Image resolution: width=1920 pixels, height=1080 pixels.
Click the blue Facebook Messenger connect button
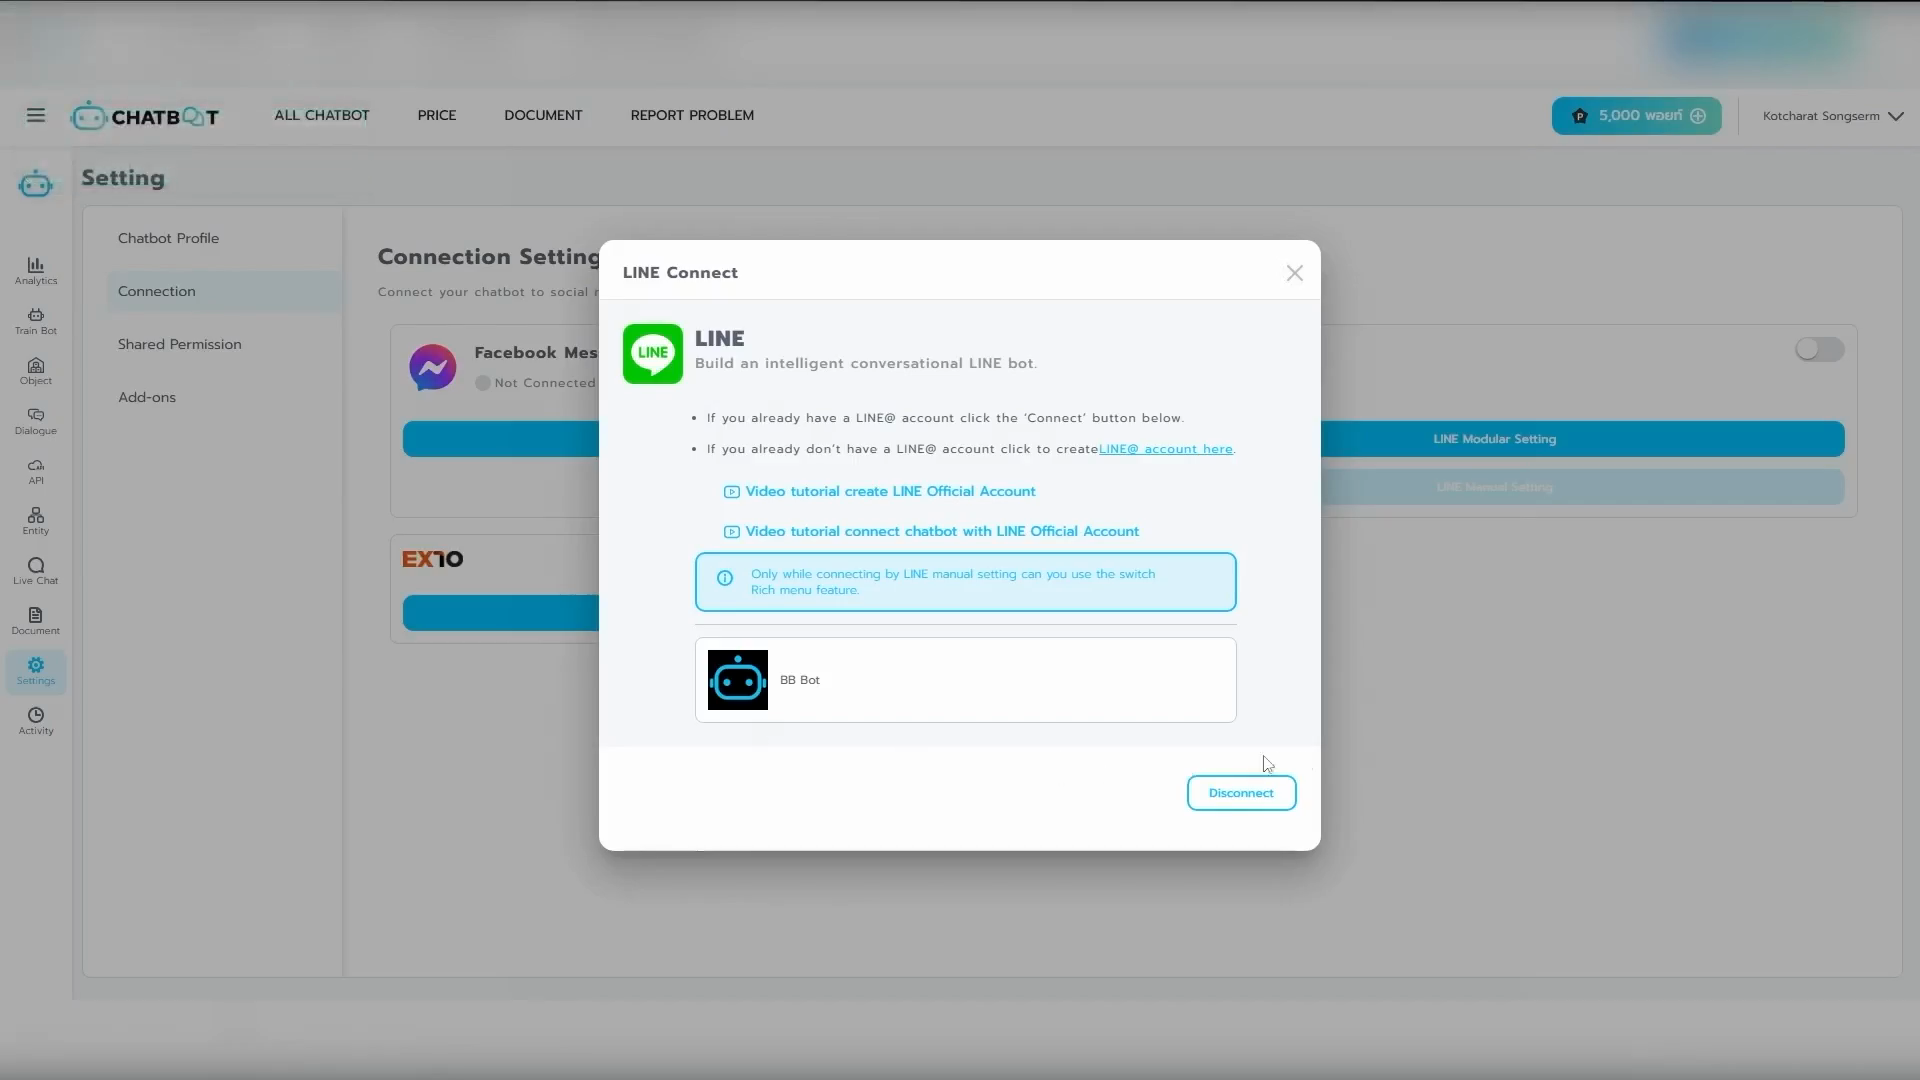click(x=501, y=439)
